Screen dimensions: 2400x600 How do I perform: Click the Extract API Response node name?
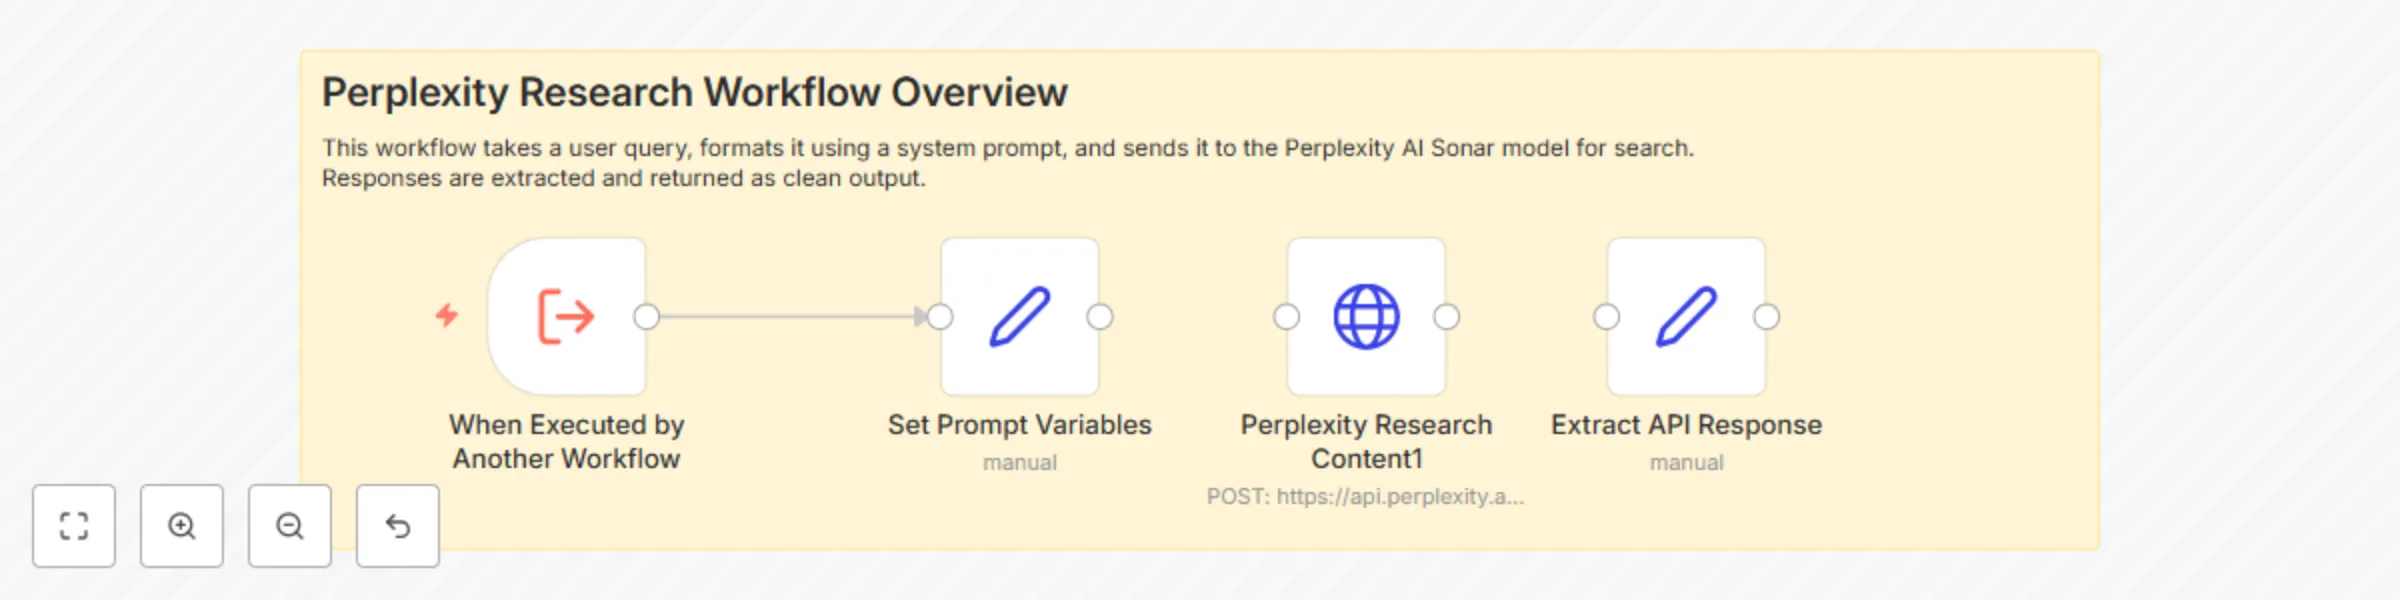tap(1687, 424)
